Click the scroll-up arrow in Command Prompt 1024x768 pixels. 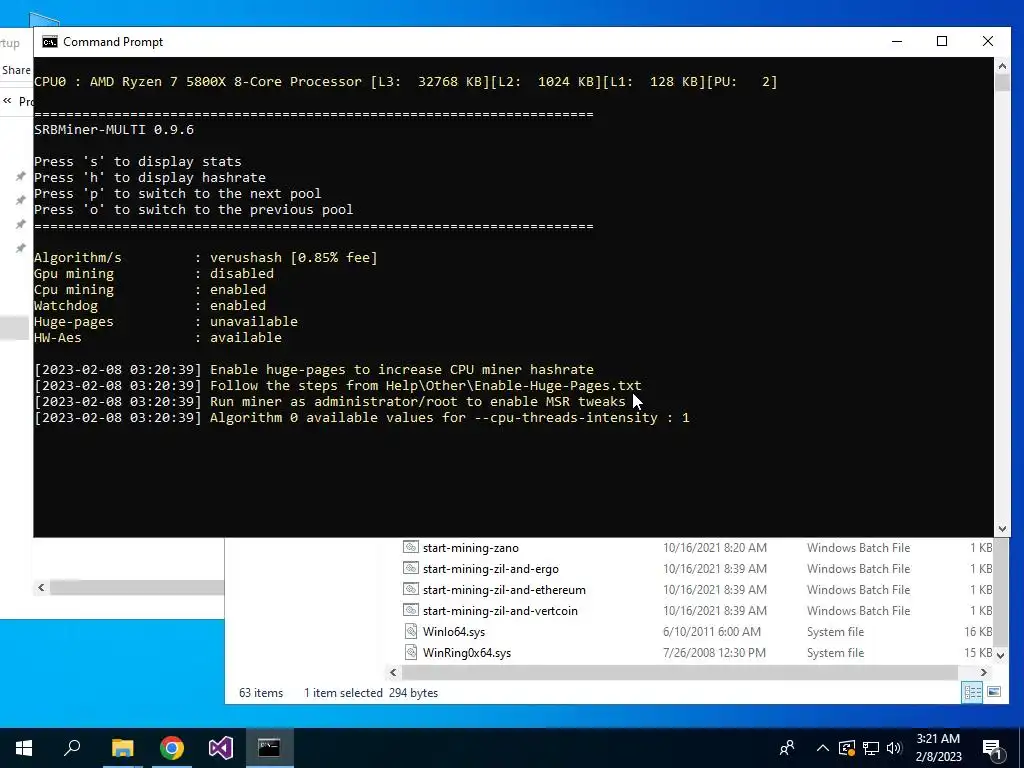coord(1002,65)
